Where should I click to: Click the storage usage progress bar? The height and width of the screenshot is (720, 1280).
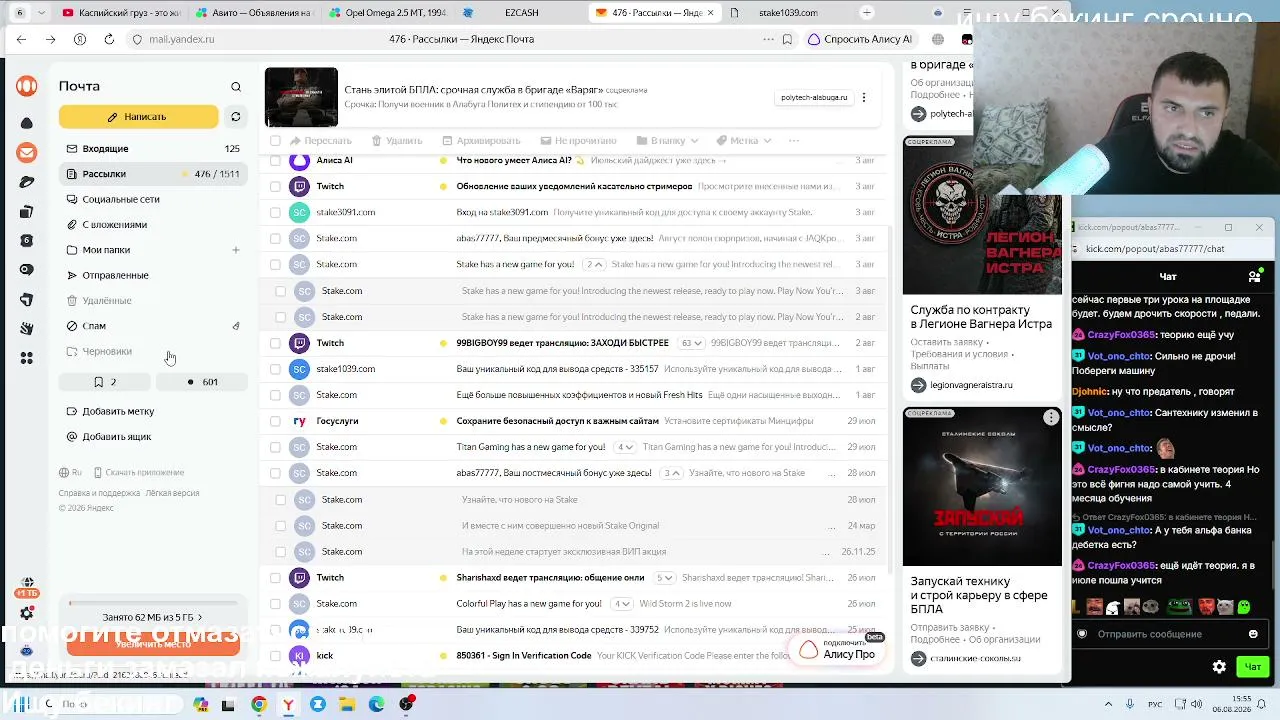coord(153,604)
